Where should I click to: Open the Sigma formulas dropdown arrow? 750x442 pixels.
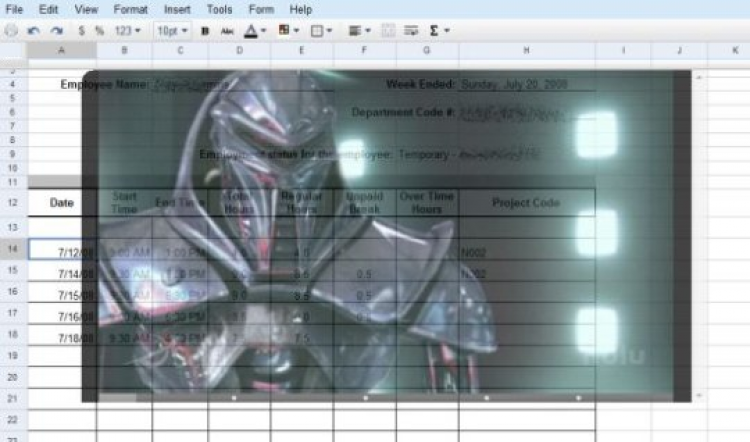[x=447, y=31]
